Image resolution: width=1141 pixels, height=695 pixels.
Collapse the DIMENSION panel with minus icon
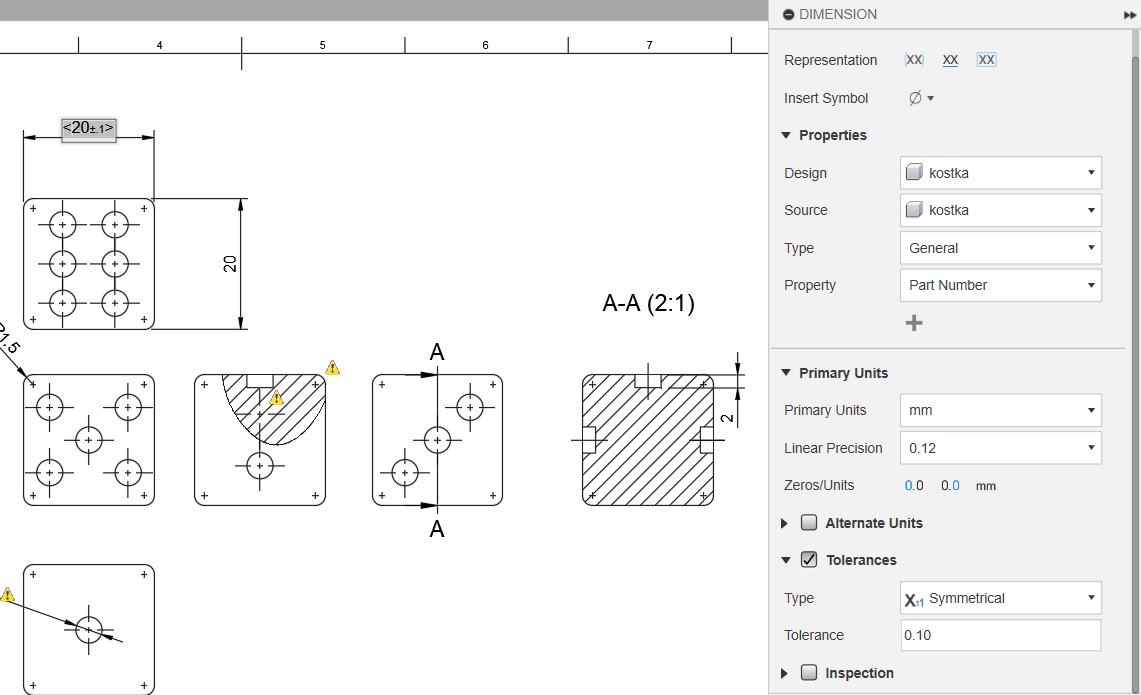[788, 15]
